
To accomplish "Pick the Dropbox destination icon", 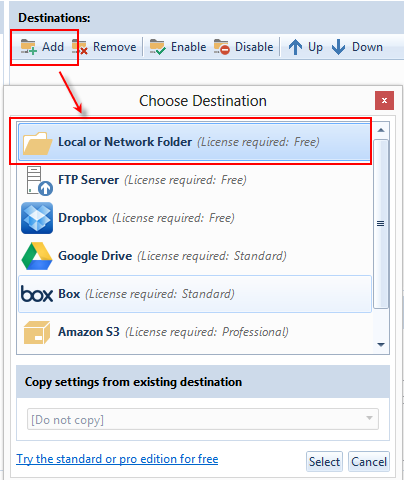I will coord(37,218).
